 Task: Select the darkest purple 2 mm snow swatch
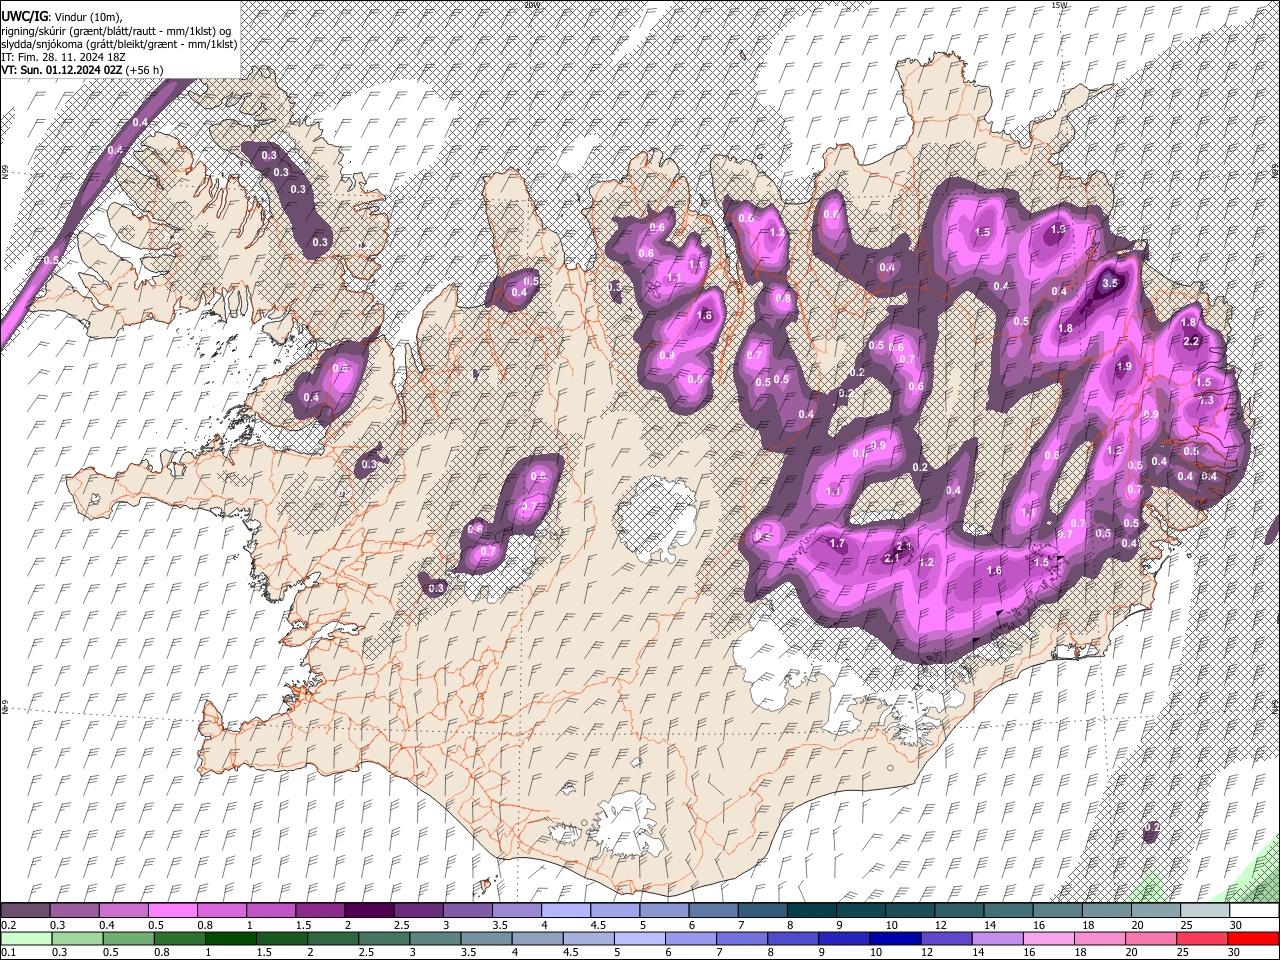(368, 911)
